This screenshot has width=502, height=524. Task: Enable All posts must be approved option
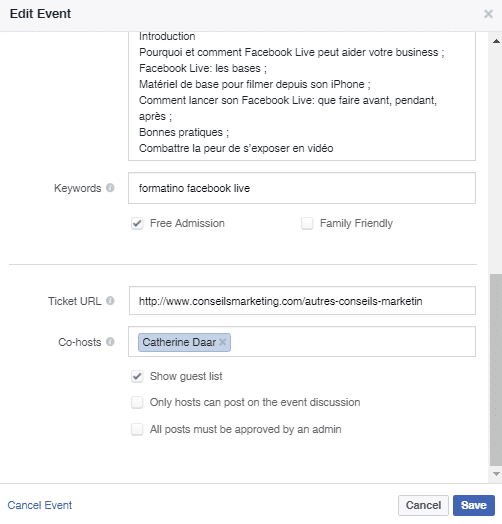click(x=137, y=429)
